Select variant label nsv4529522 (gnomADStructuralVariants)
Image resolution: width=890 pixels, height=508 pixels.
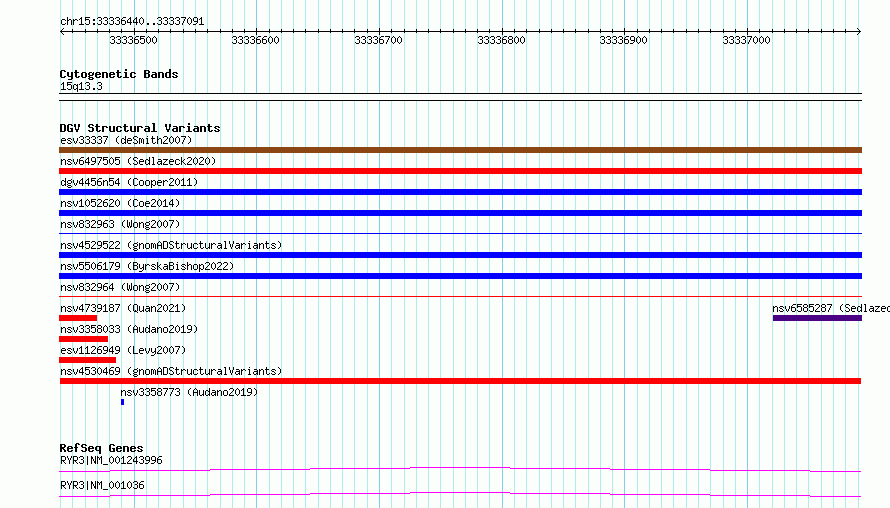(x=171, y=245)
